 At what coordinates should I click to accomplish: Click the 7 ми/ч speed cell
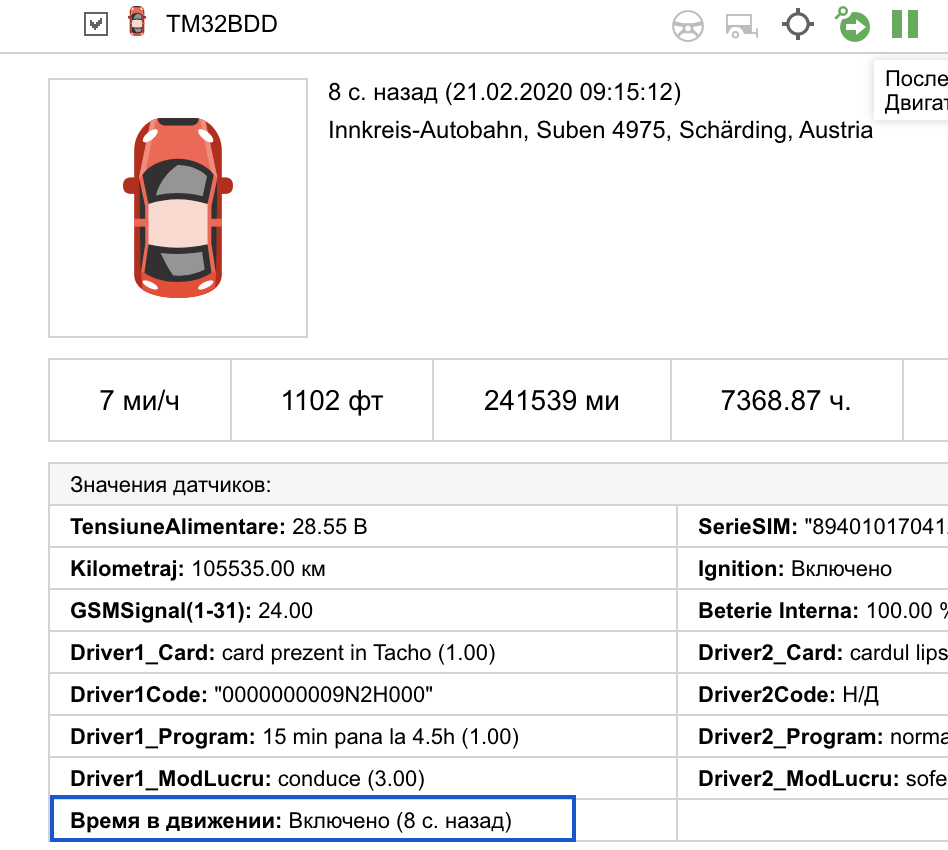(140, 401)
